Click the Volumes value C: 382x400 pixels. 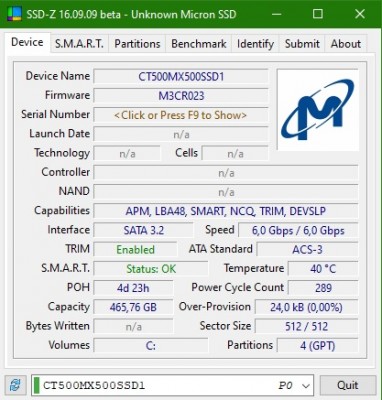(x=151, y=346)
